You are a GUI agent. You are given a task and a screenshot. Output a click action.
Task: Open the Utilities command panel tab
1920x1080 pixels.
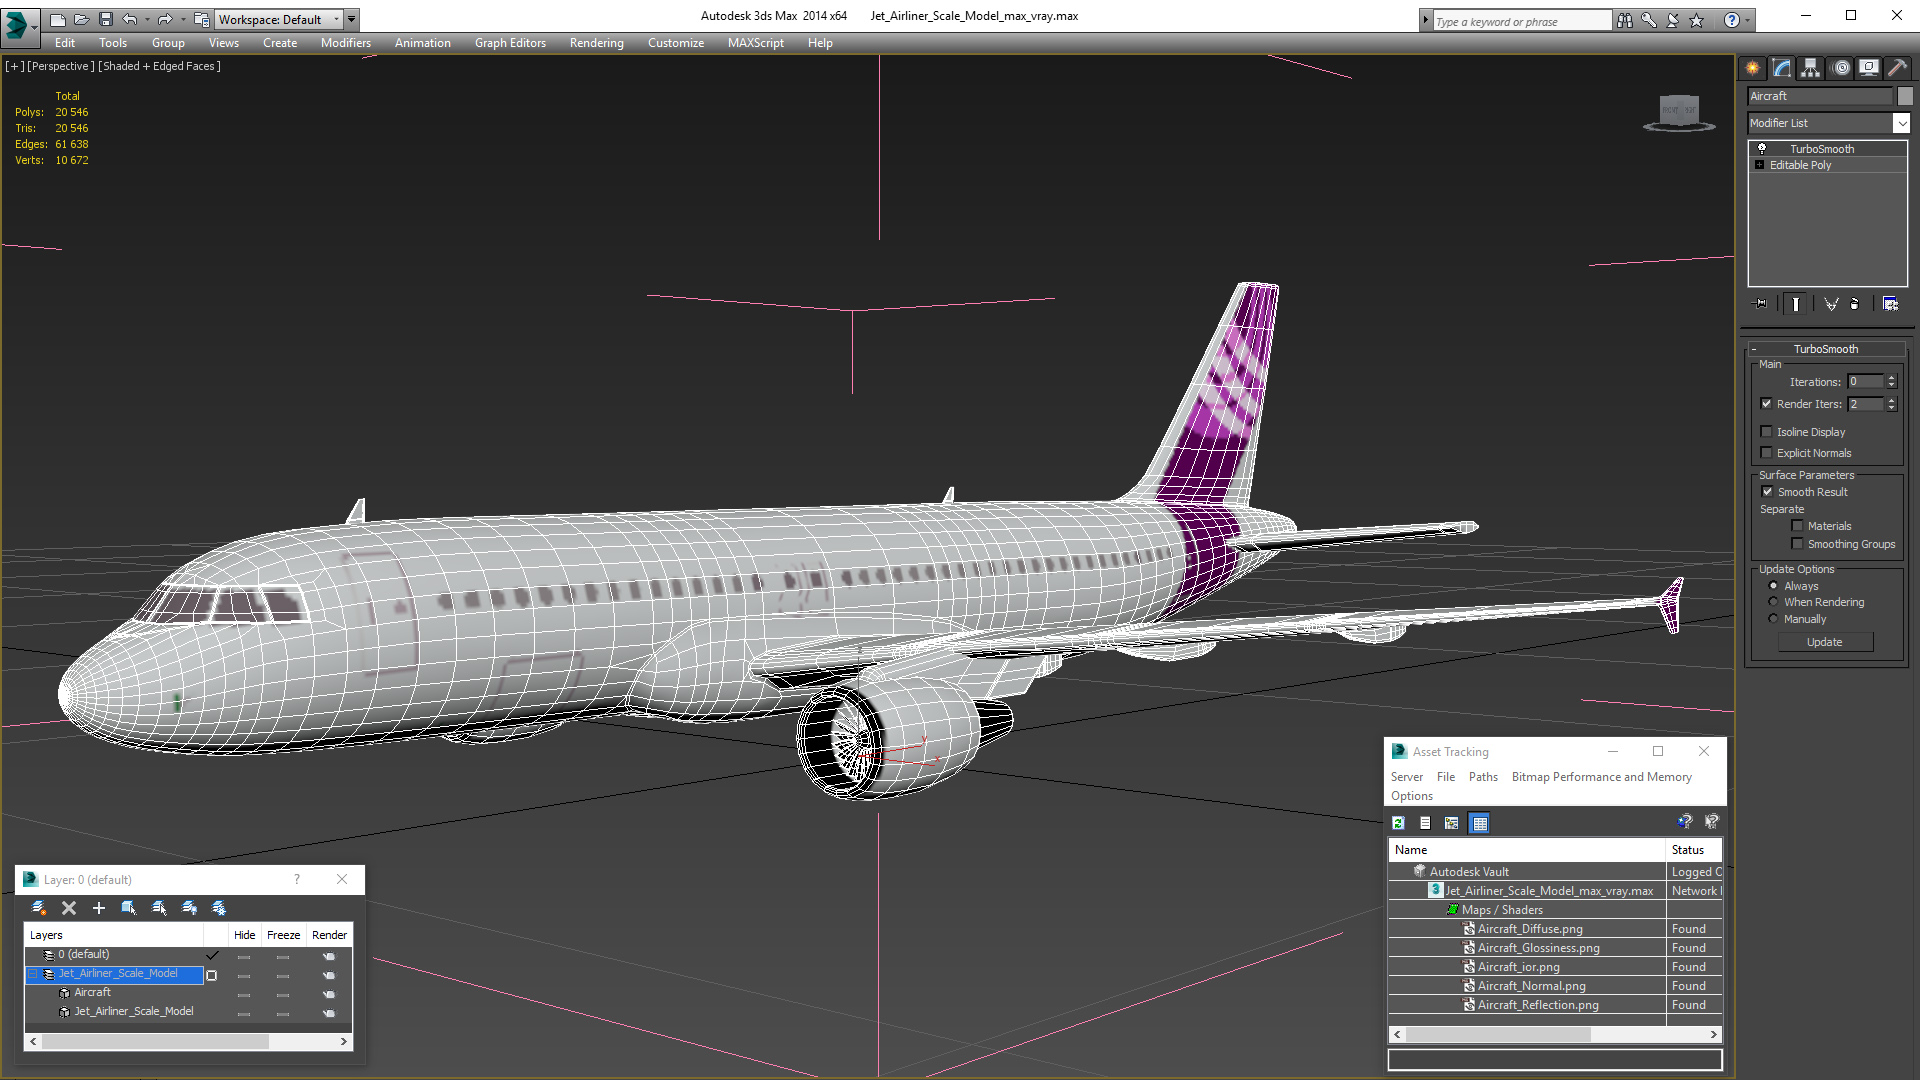click(x=1897, y=68)
